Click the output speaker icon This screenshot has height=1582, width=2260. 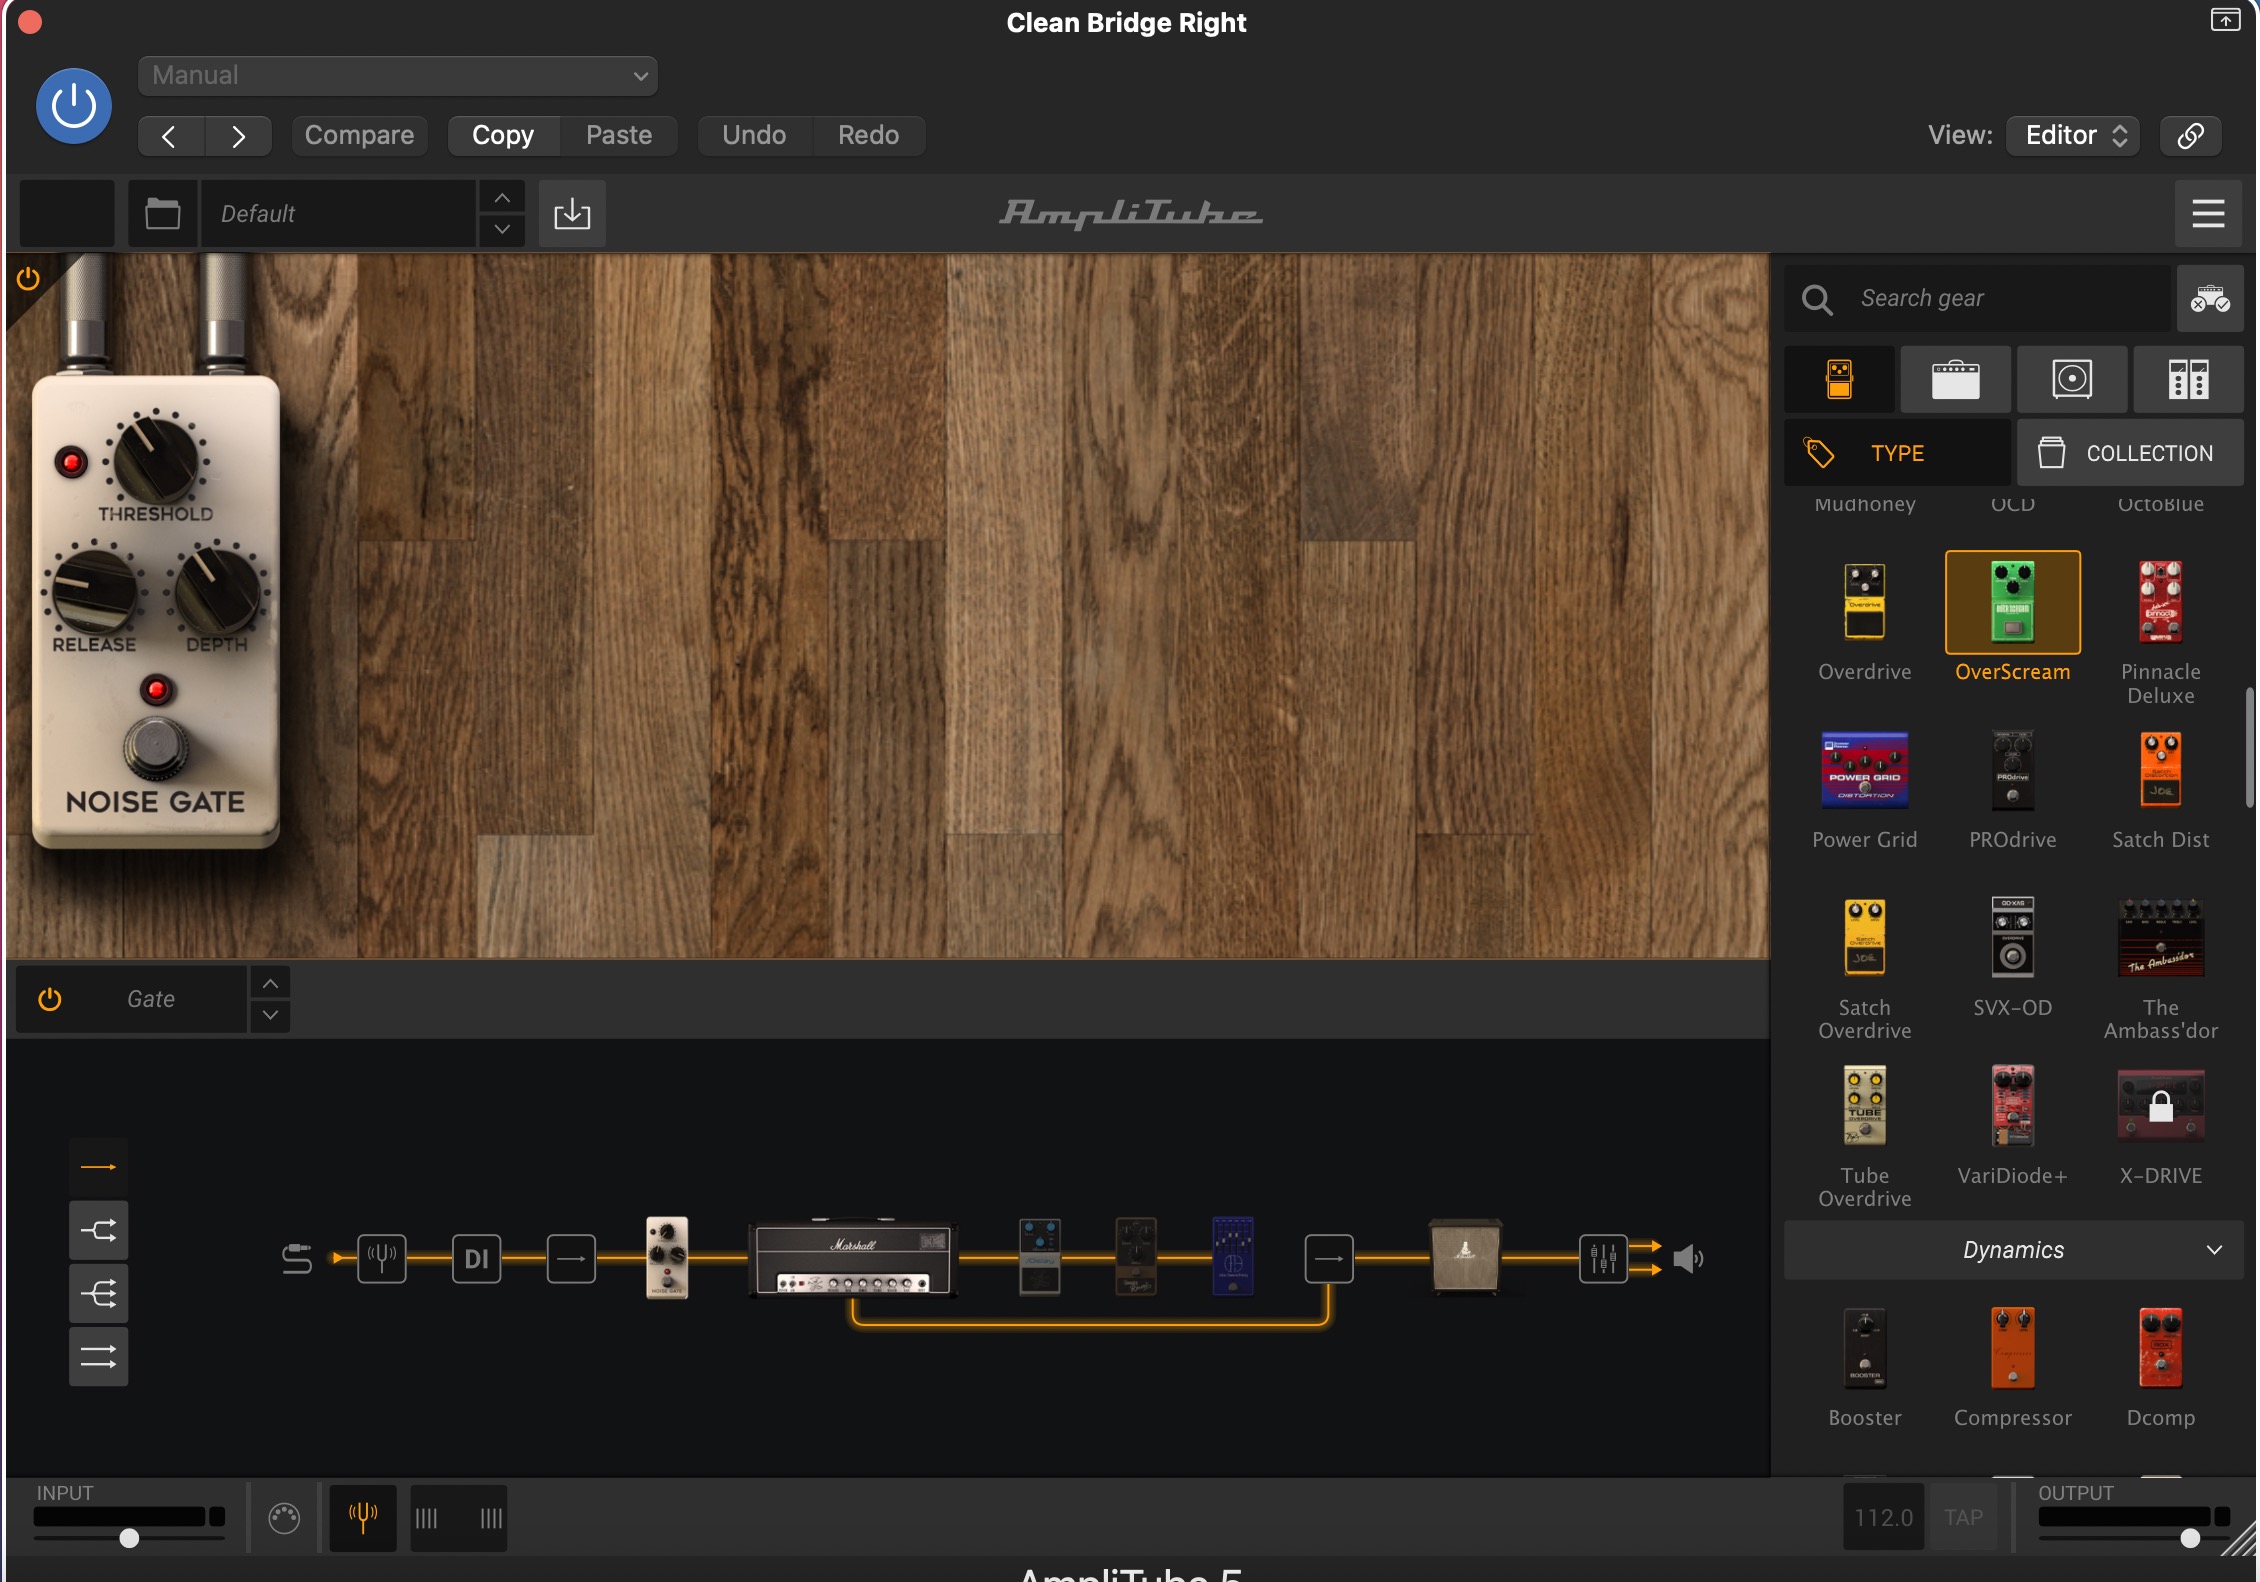click(x=1688, y=1258)
